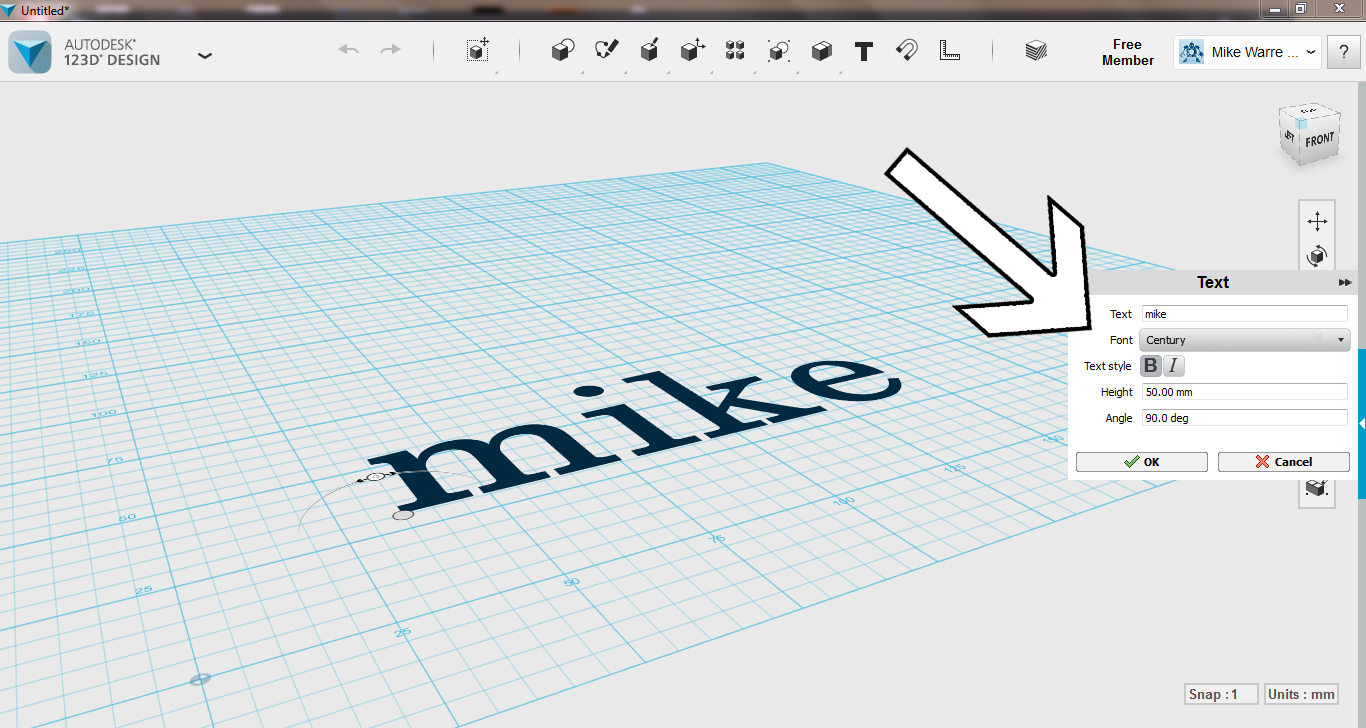Click the rotation handle on the mike text

click(x=375, y=479)
